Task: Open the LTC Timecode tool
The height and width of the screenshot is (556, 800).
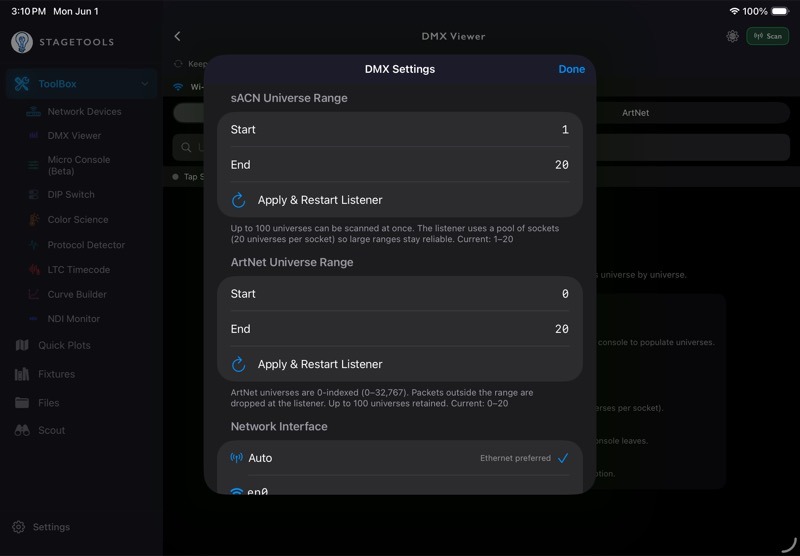Action: [78, 269]
